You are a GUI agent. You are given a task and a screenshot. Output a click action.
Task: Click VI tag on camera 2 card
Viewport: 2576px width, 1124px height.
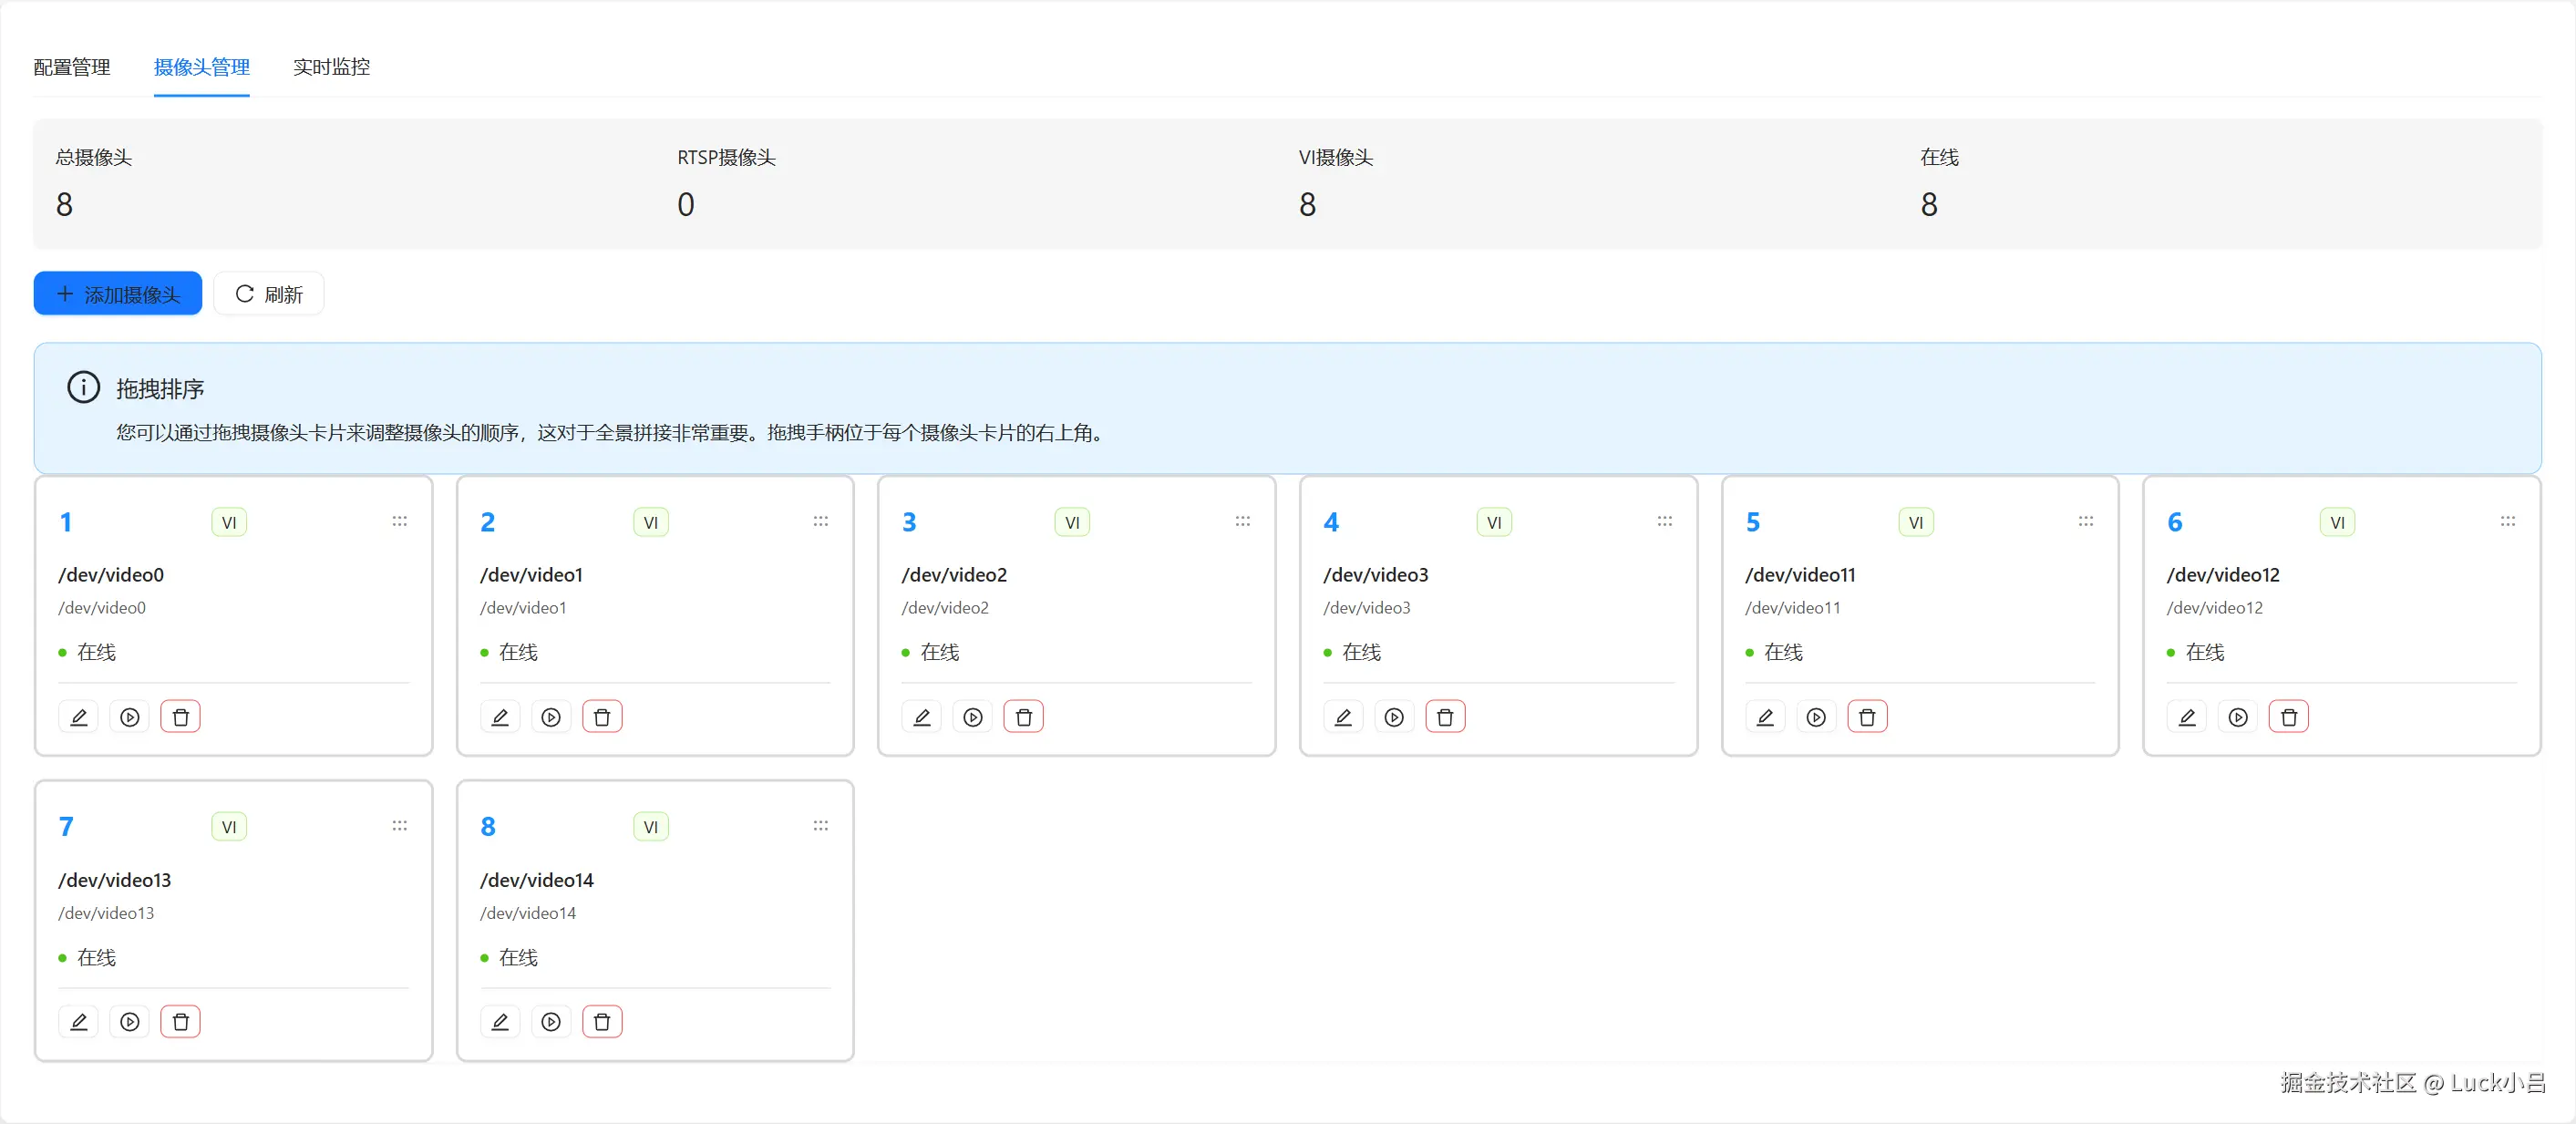click(x=651, y=522)
